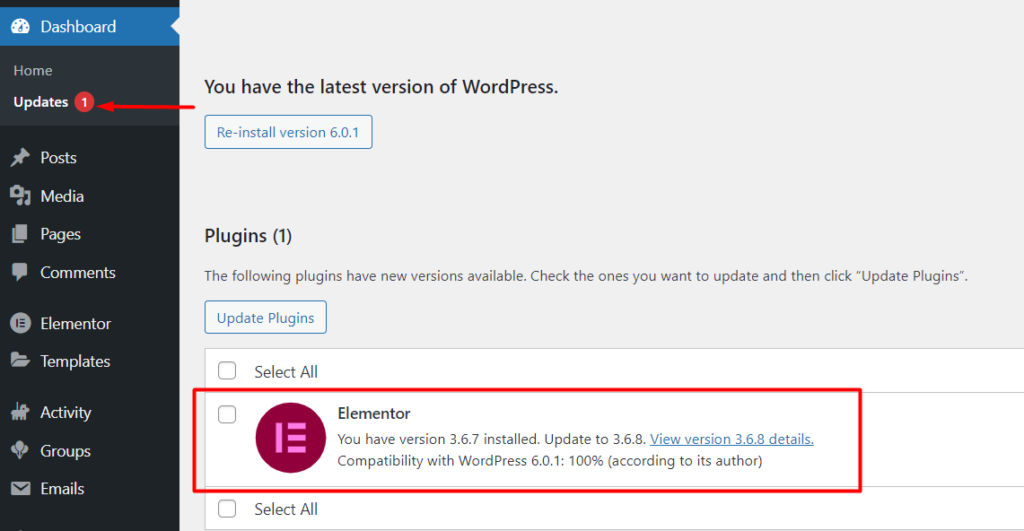Check the top Select All checkbox
1024x531 pixels.
(x=227, y=370)
